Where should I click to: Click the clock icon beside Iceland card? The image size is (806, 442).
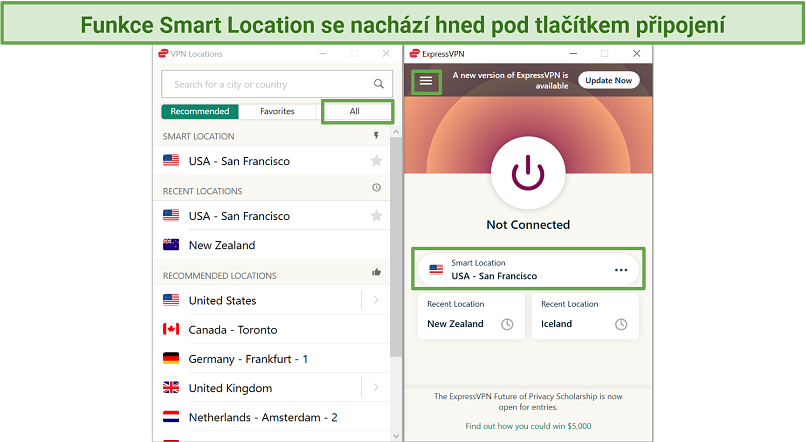tap(621, 324)
